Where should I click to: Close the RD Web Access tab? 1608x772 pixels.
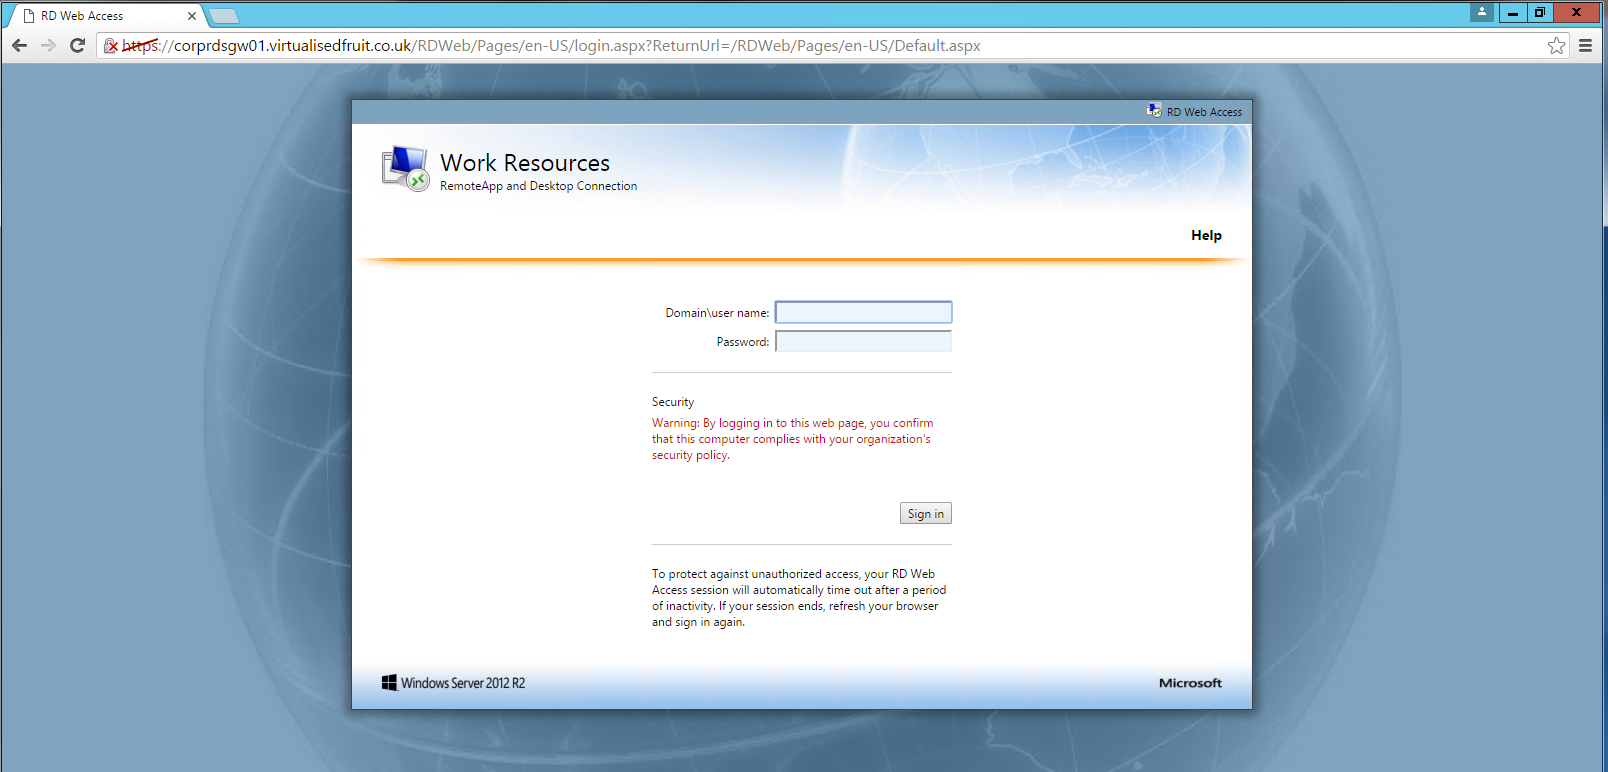point(192,16)
